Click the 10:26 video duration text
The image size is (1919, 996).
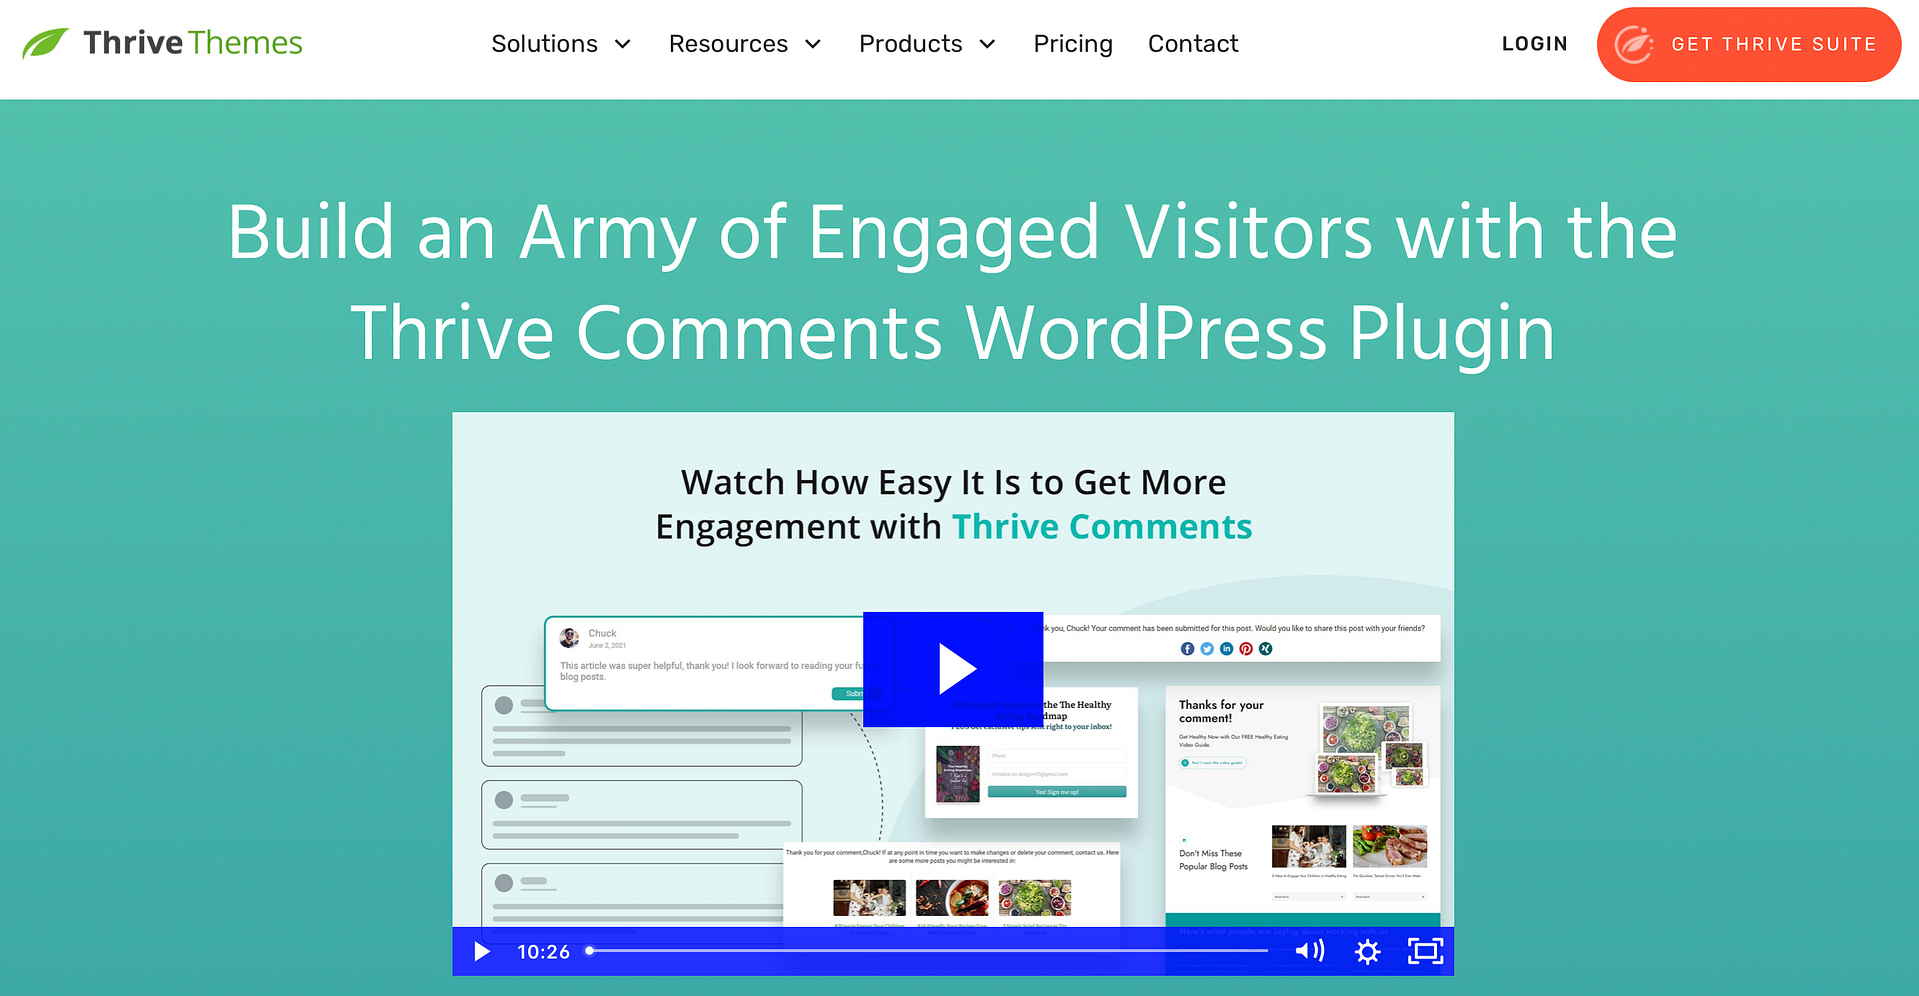pyautogui.click(x=543, y=952)
